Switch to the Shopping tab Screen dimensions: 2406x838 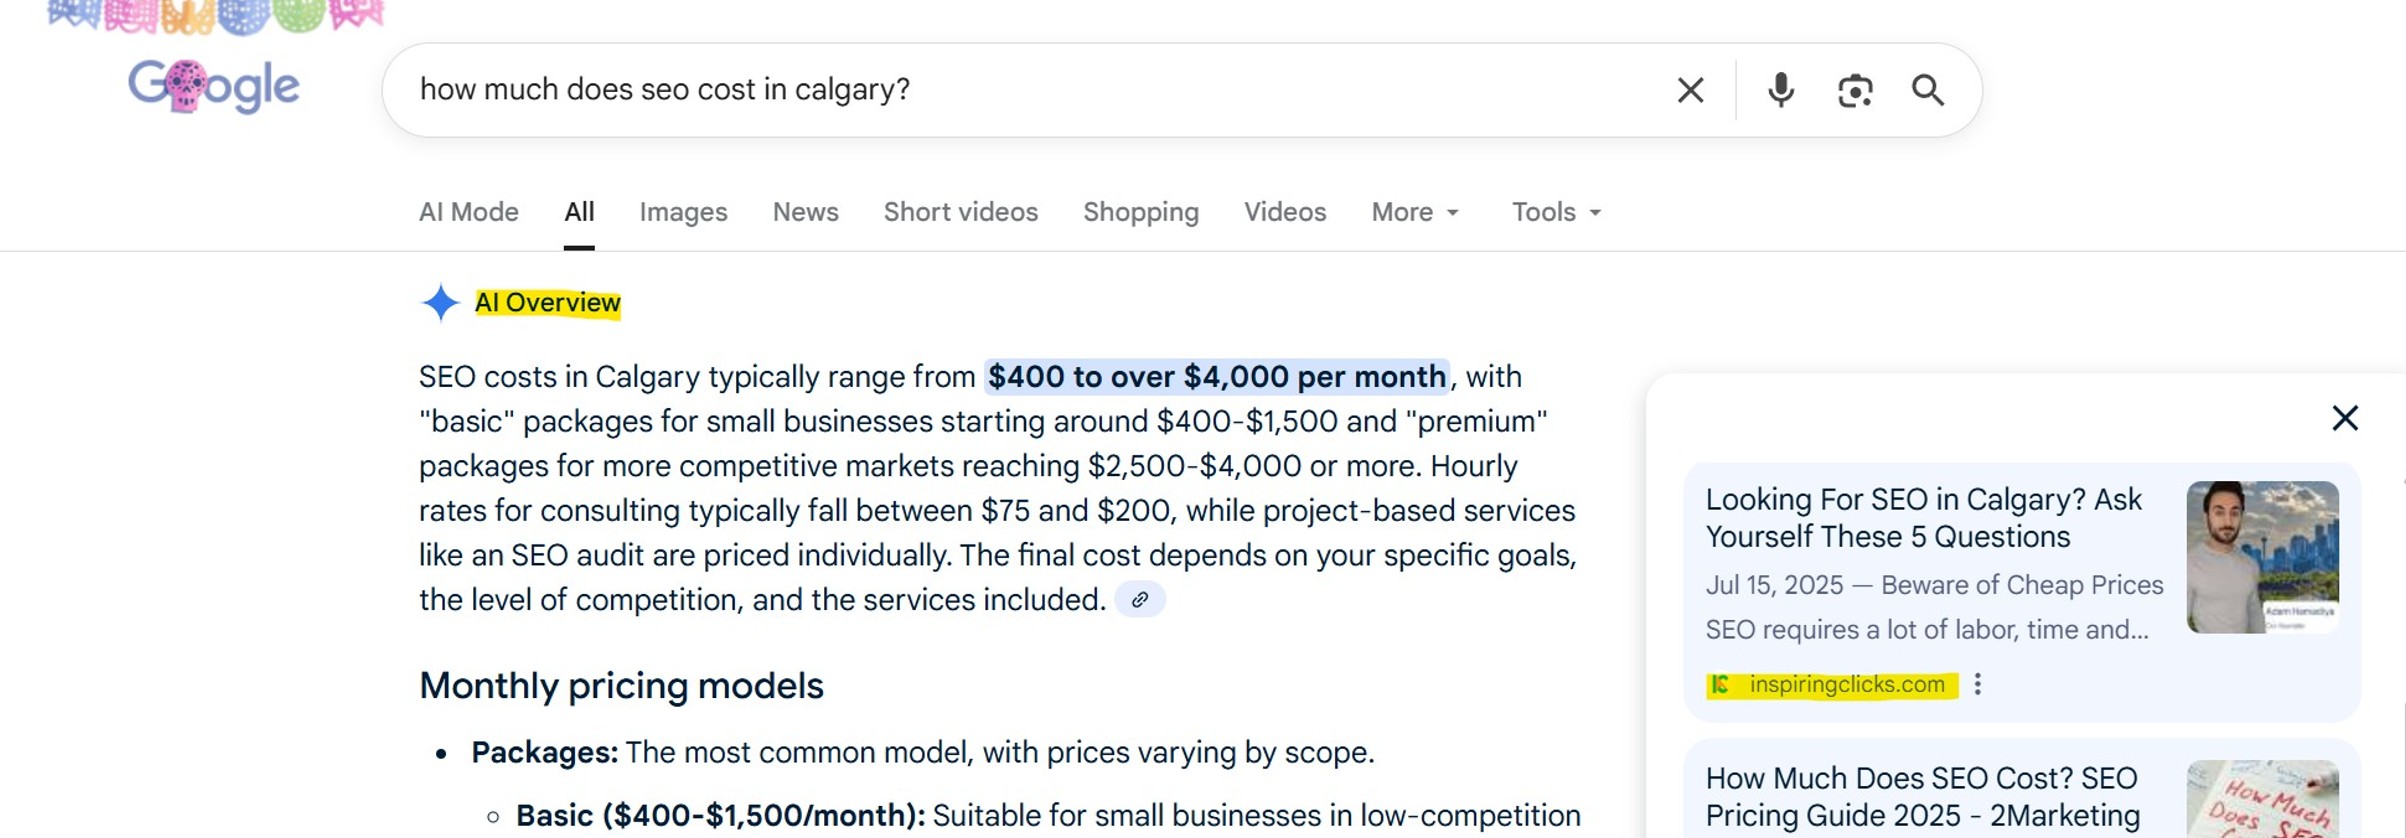[x=1141, y=212]
